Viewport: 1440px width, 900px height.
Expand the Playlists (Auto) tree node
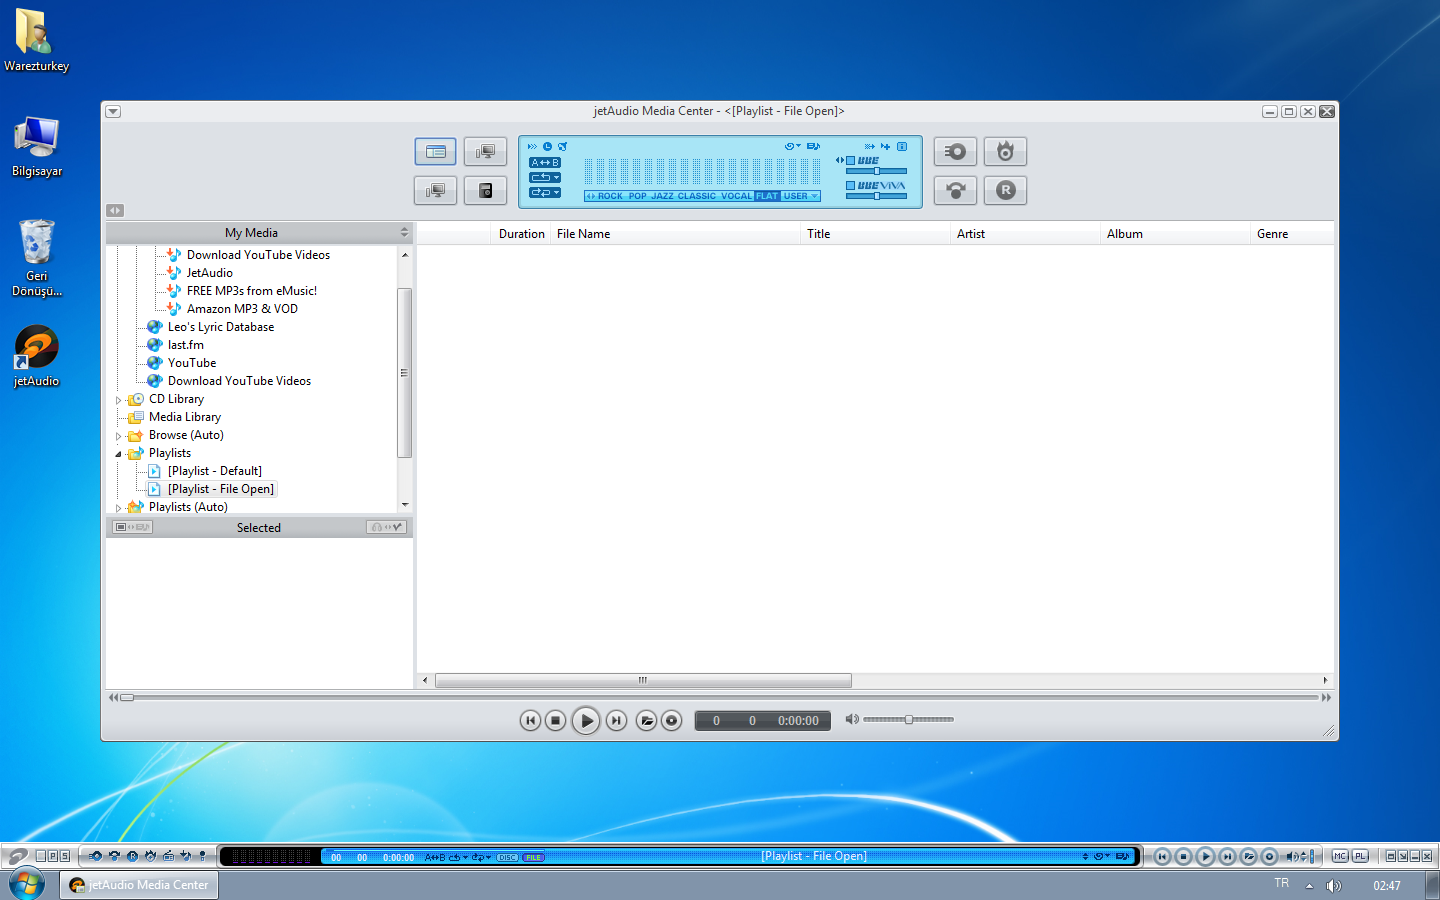[119, 508]
